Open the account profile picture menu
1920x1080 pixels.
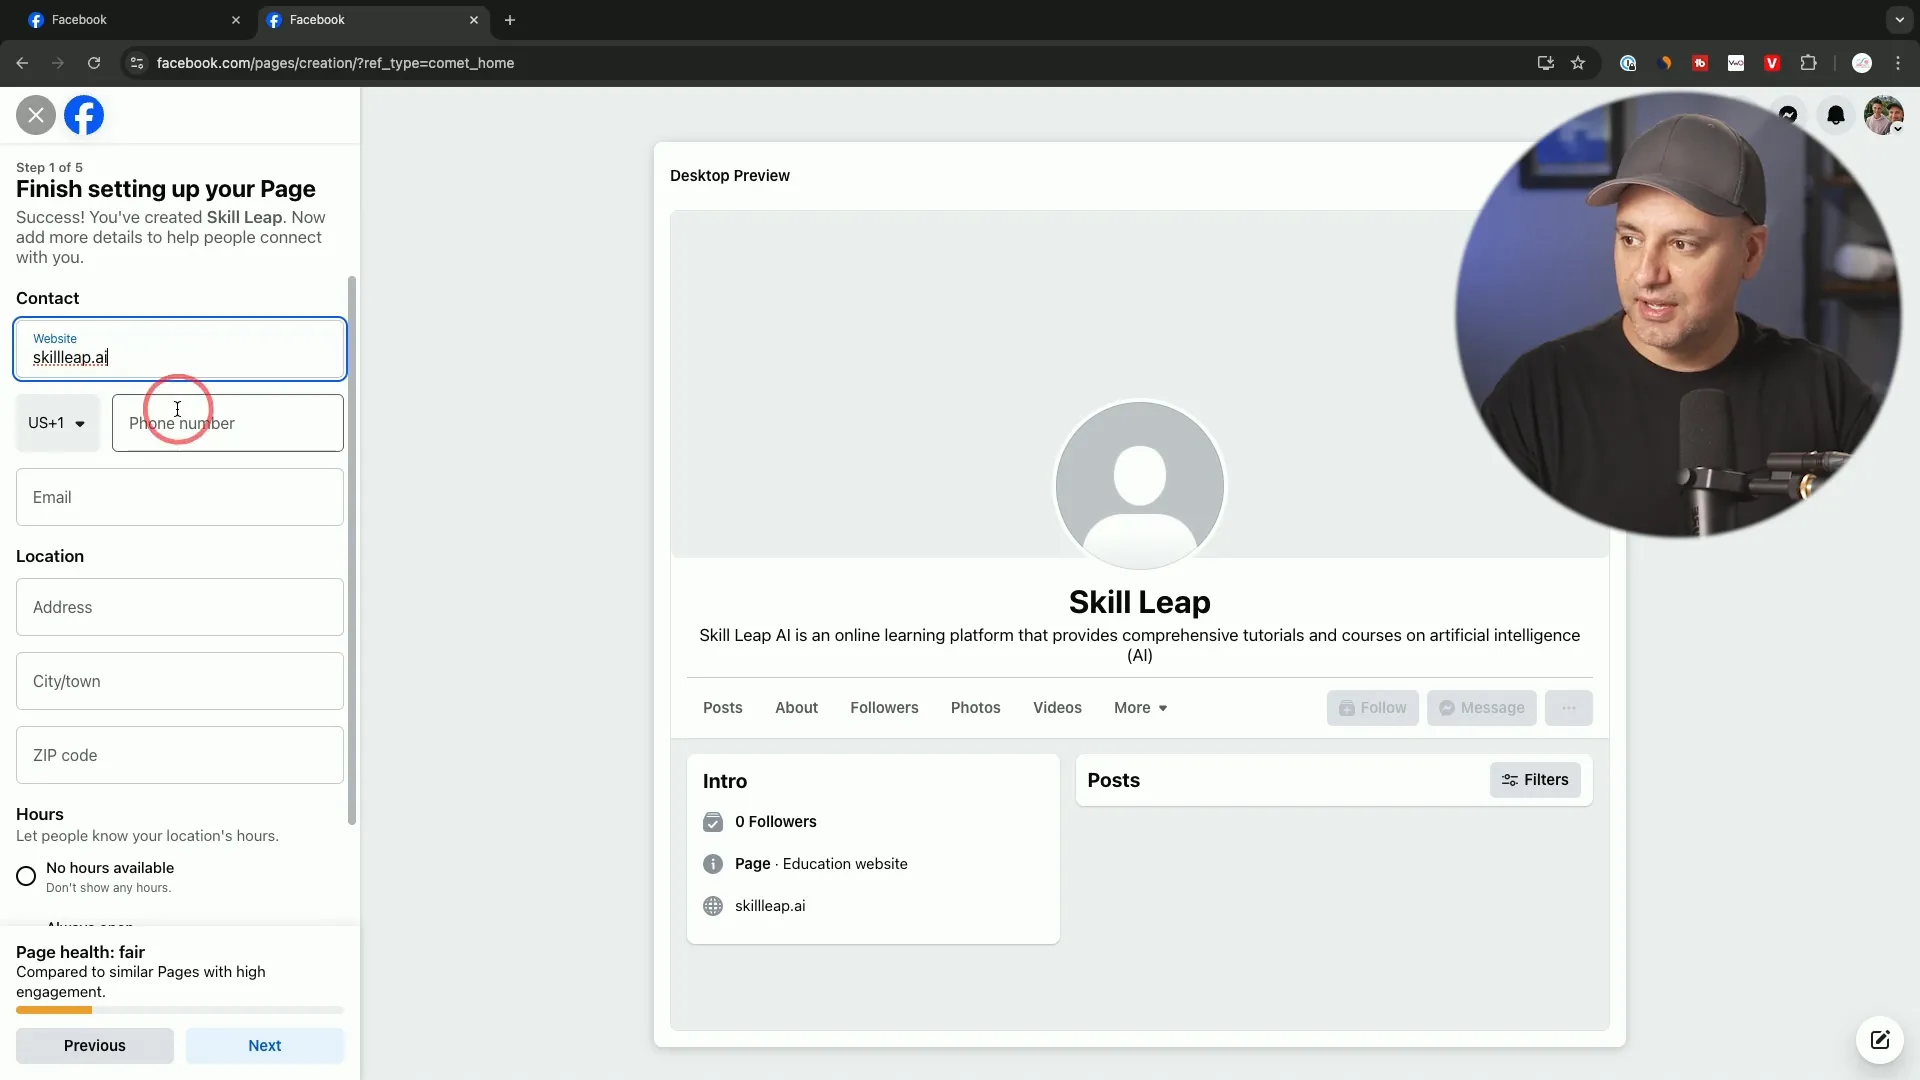point(1884,115)
